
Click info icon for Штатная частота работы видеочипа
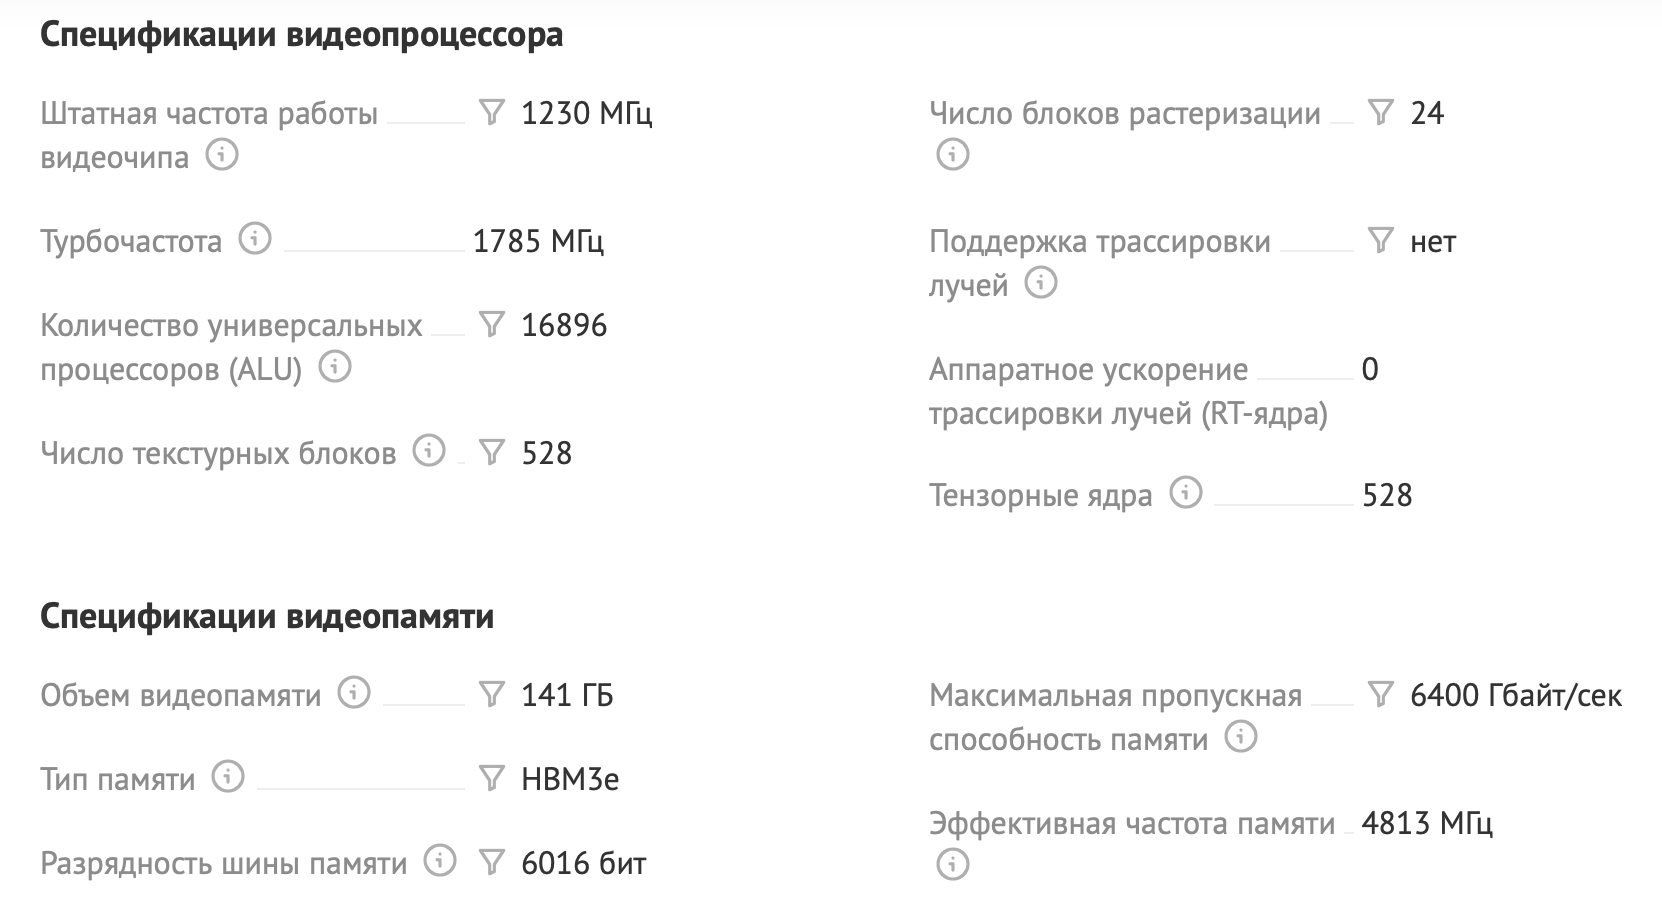pyautogui.click(x=222, y=155)
